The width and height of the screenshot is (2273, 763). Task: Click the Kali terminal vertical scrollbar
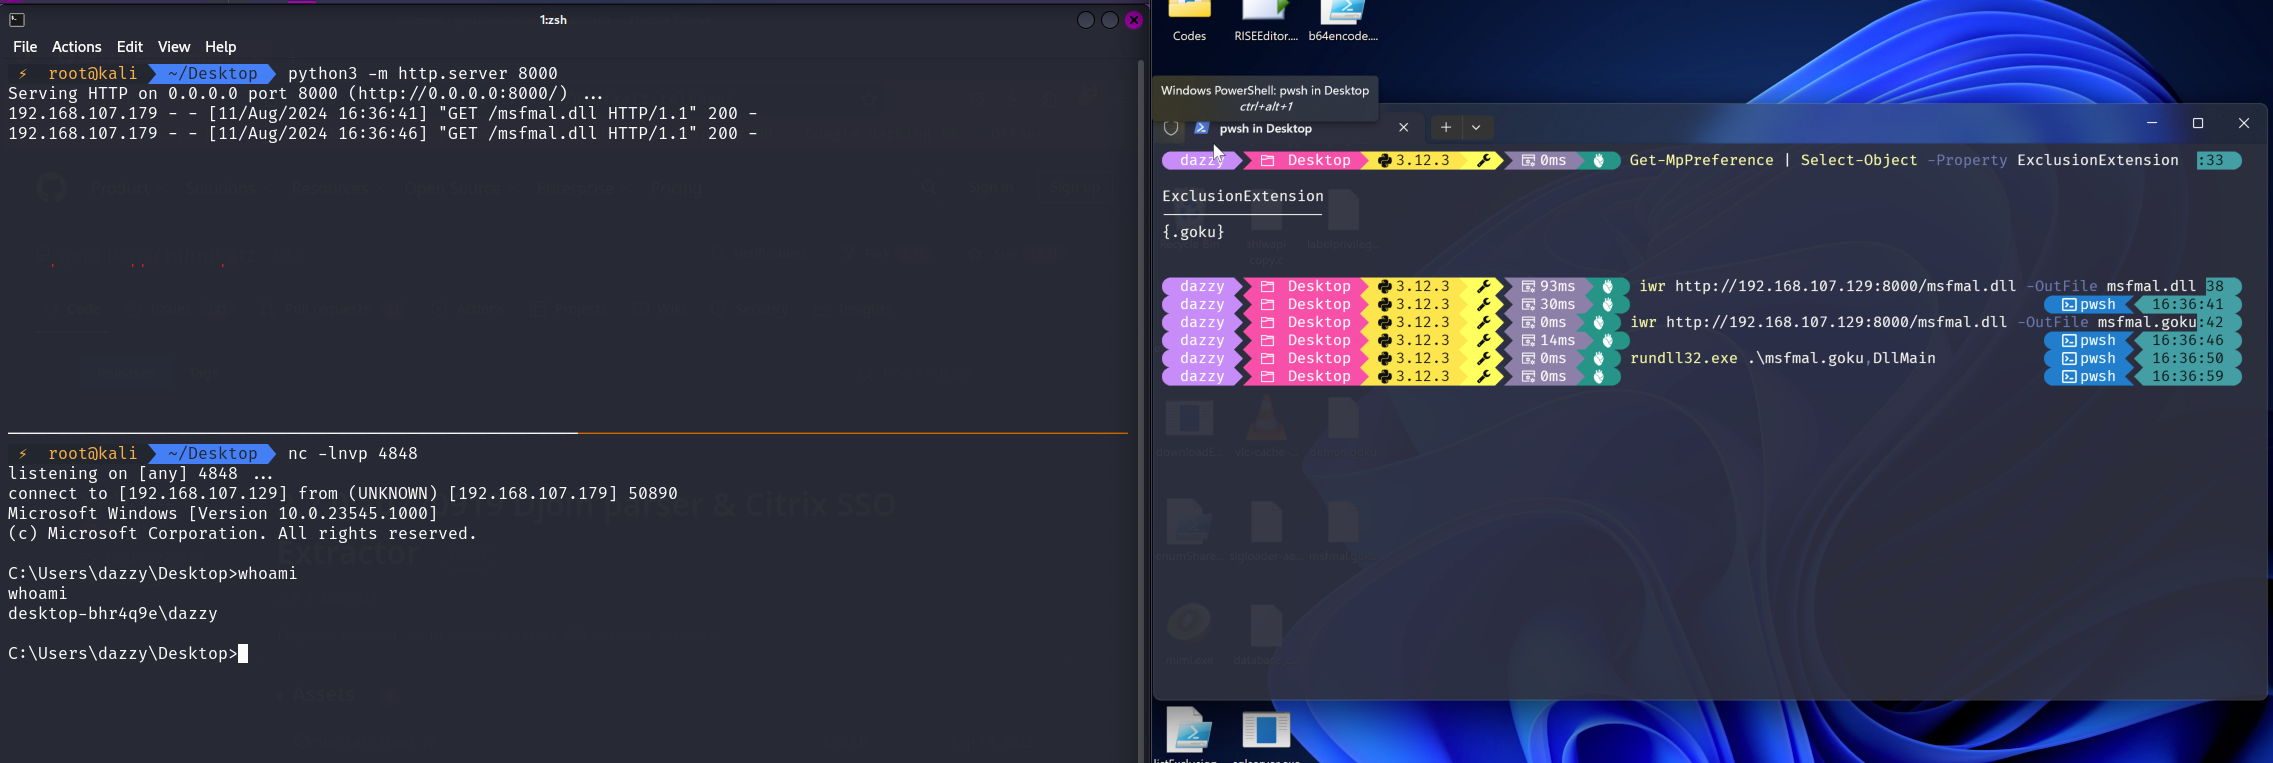(x=1141, y=410)
